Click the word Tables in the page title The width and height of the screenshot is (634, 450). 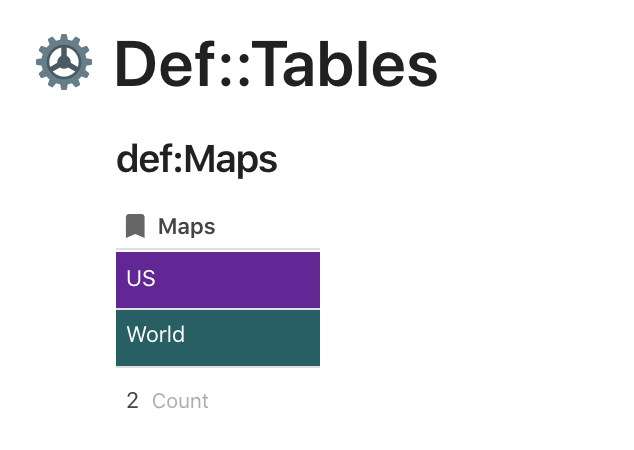click(x=342, y=64)
